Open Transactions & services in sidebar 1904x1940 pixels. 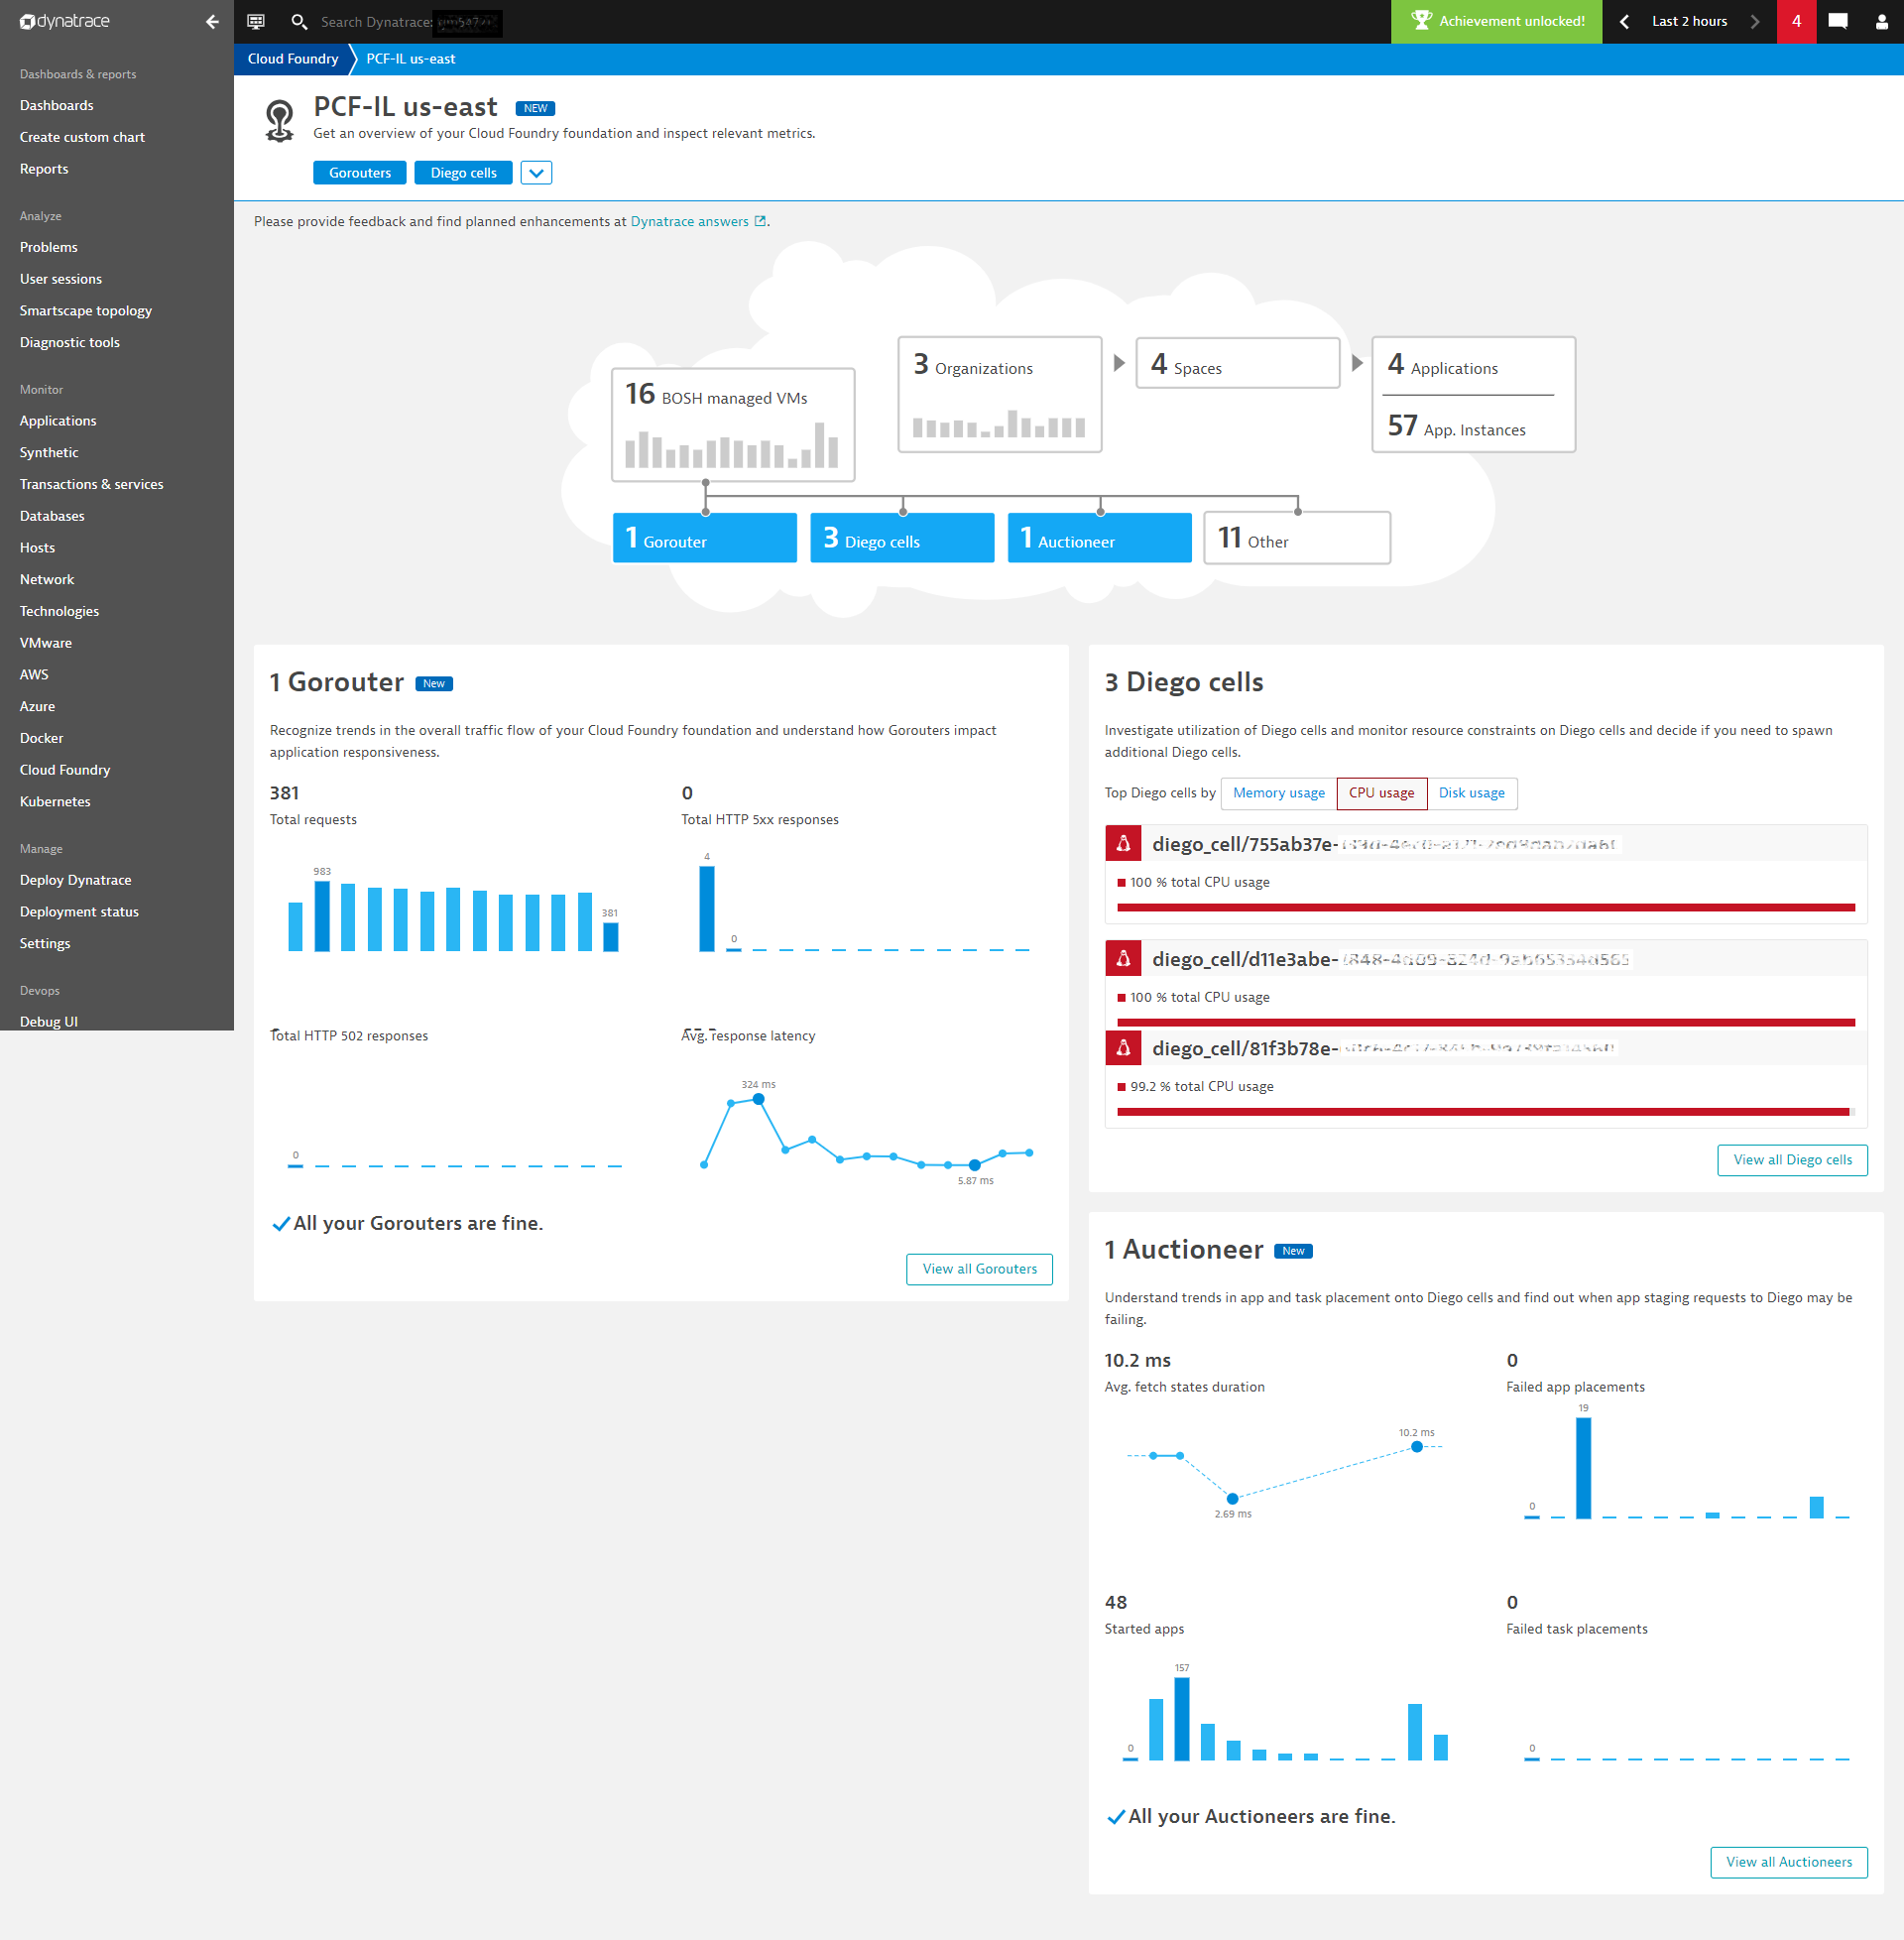92,484
